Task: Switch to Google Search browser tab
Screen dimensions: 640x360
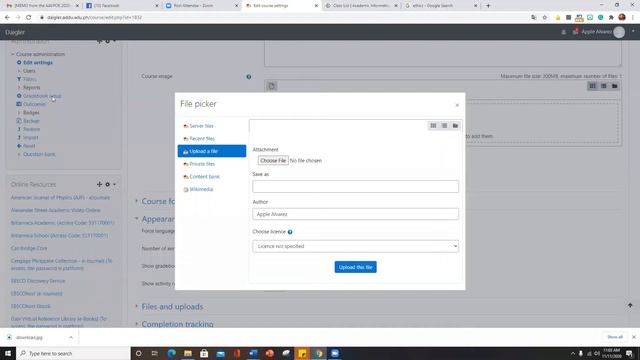Action: pos(441,6)
